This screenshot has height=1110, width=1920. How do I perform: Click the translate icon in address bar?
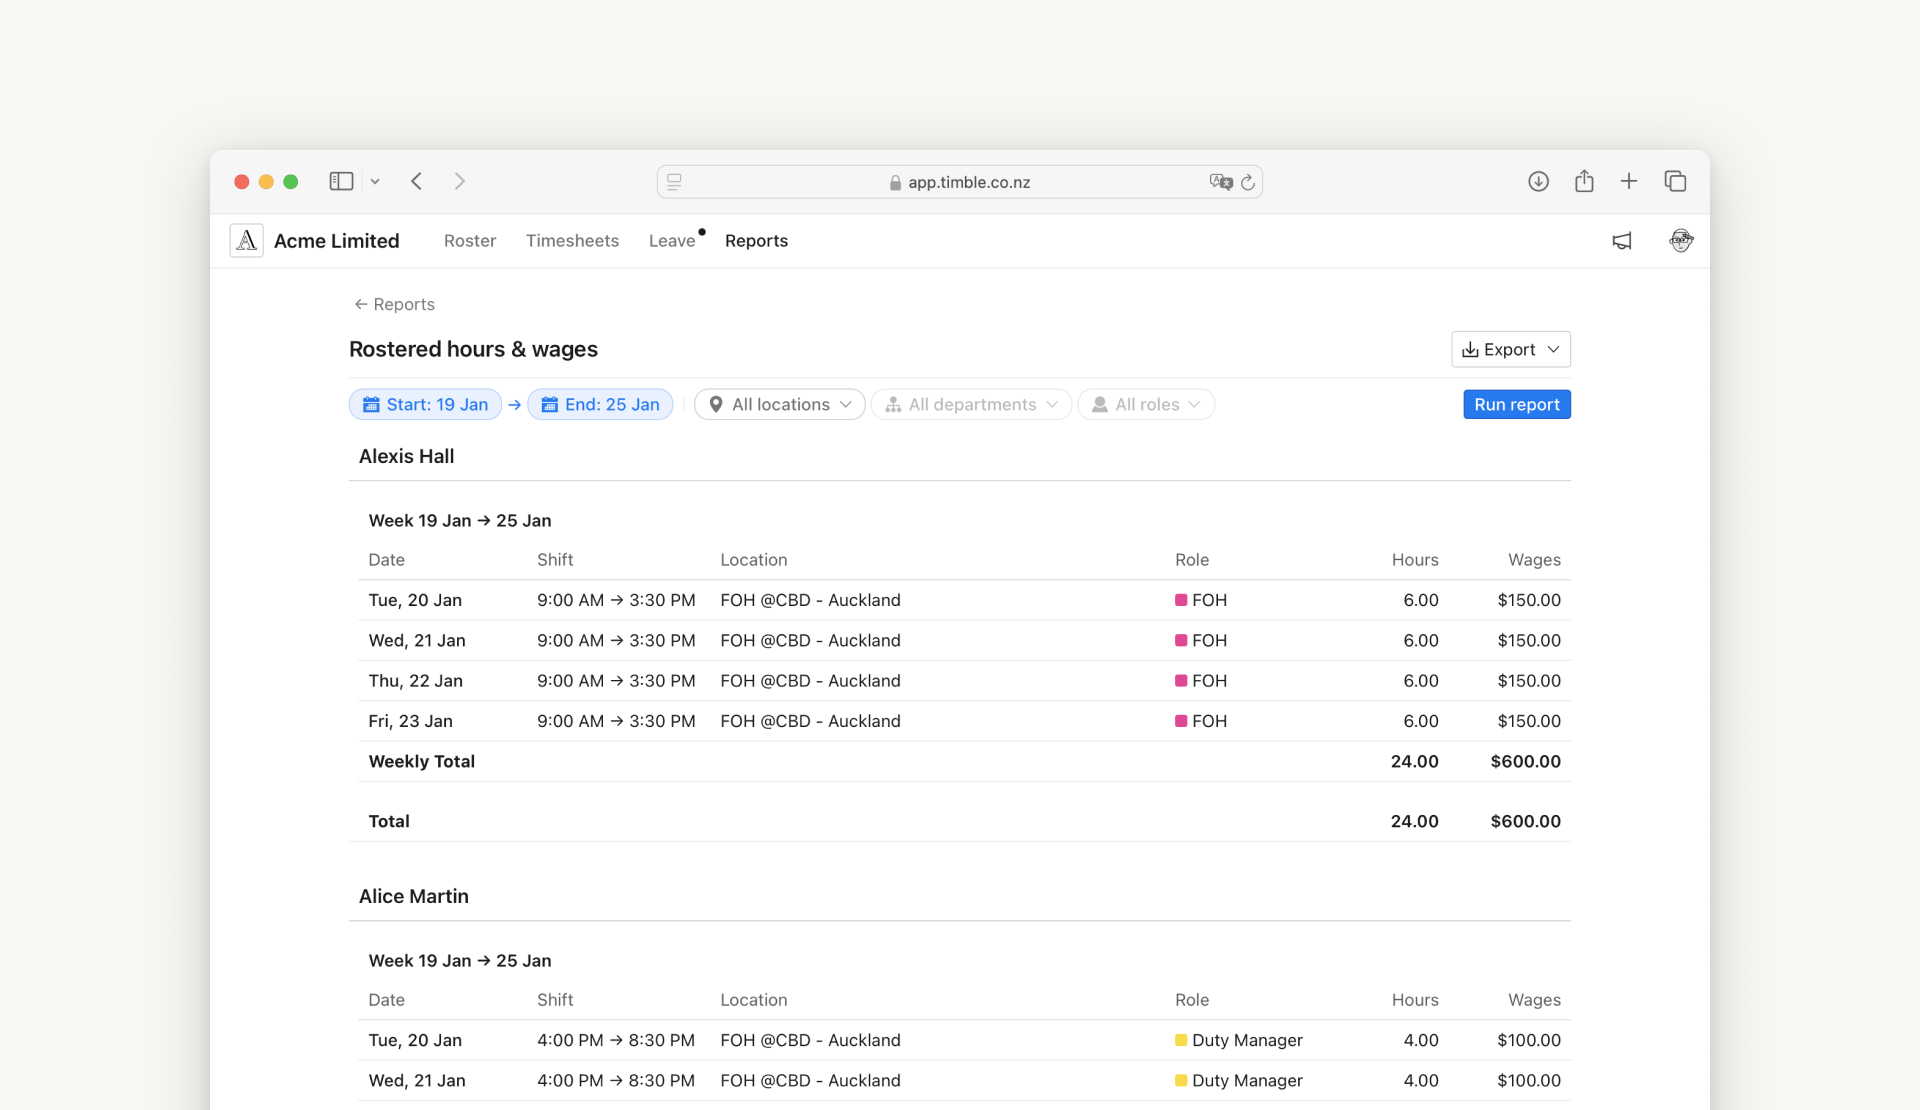click(1220, 182)
